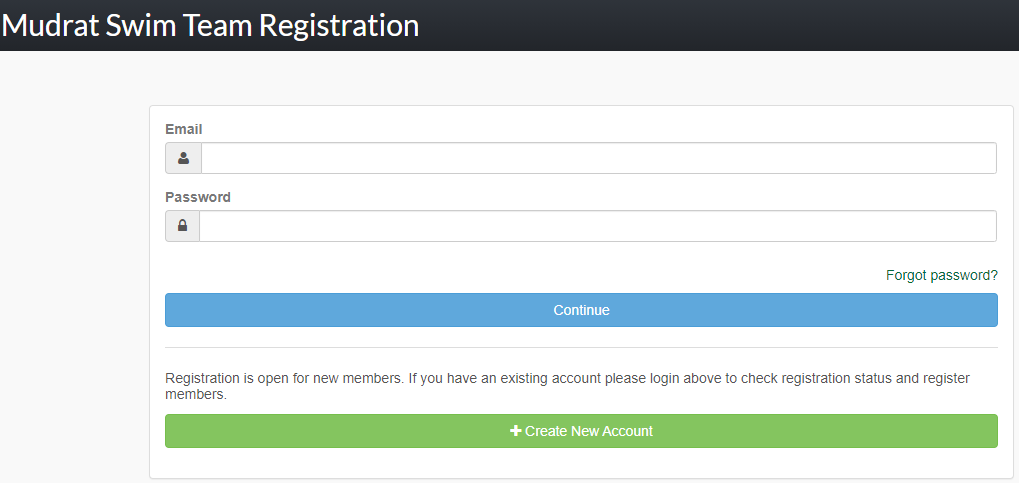
Task: Focus the Password input field
Action: [x=598, y=226]
